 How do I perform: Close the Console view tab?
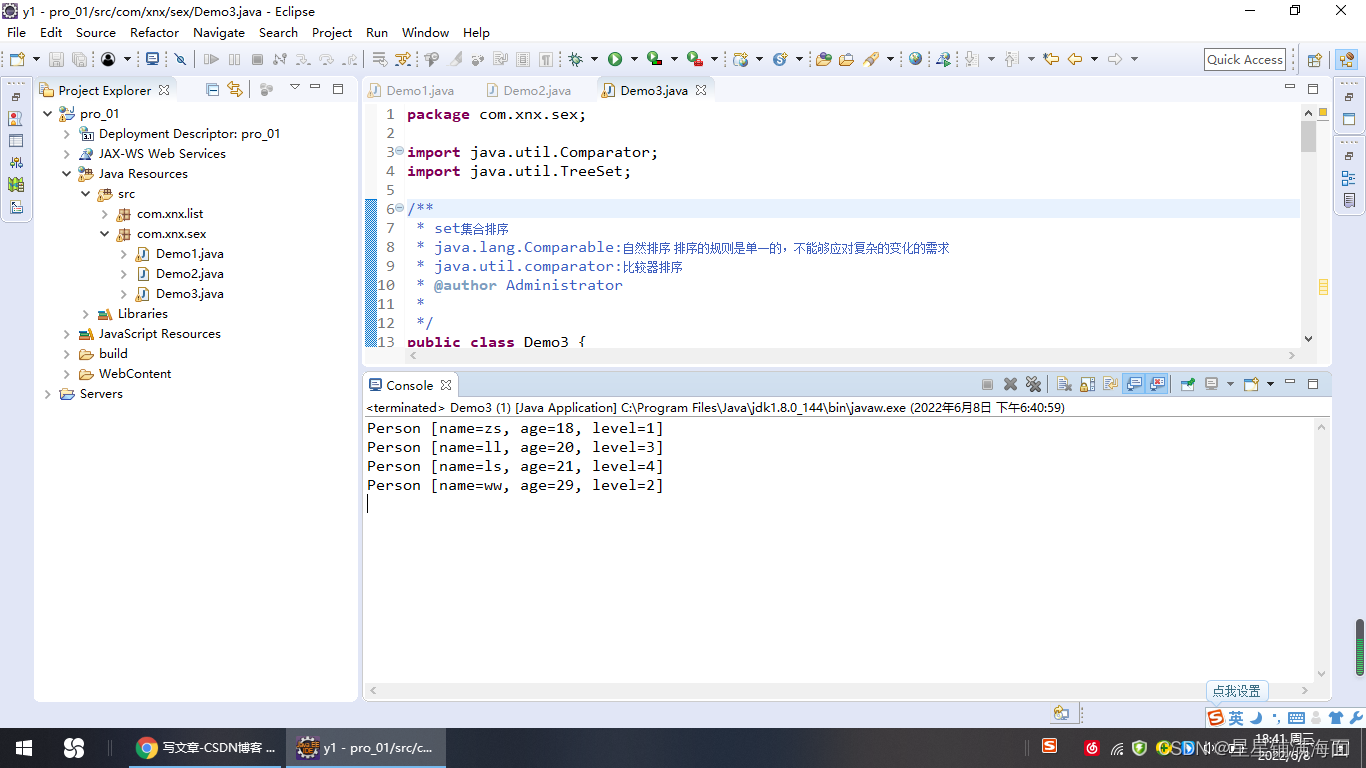pyautogui.click(x=446, y=385)
